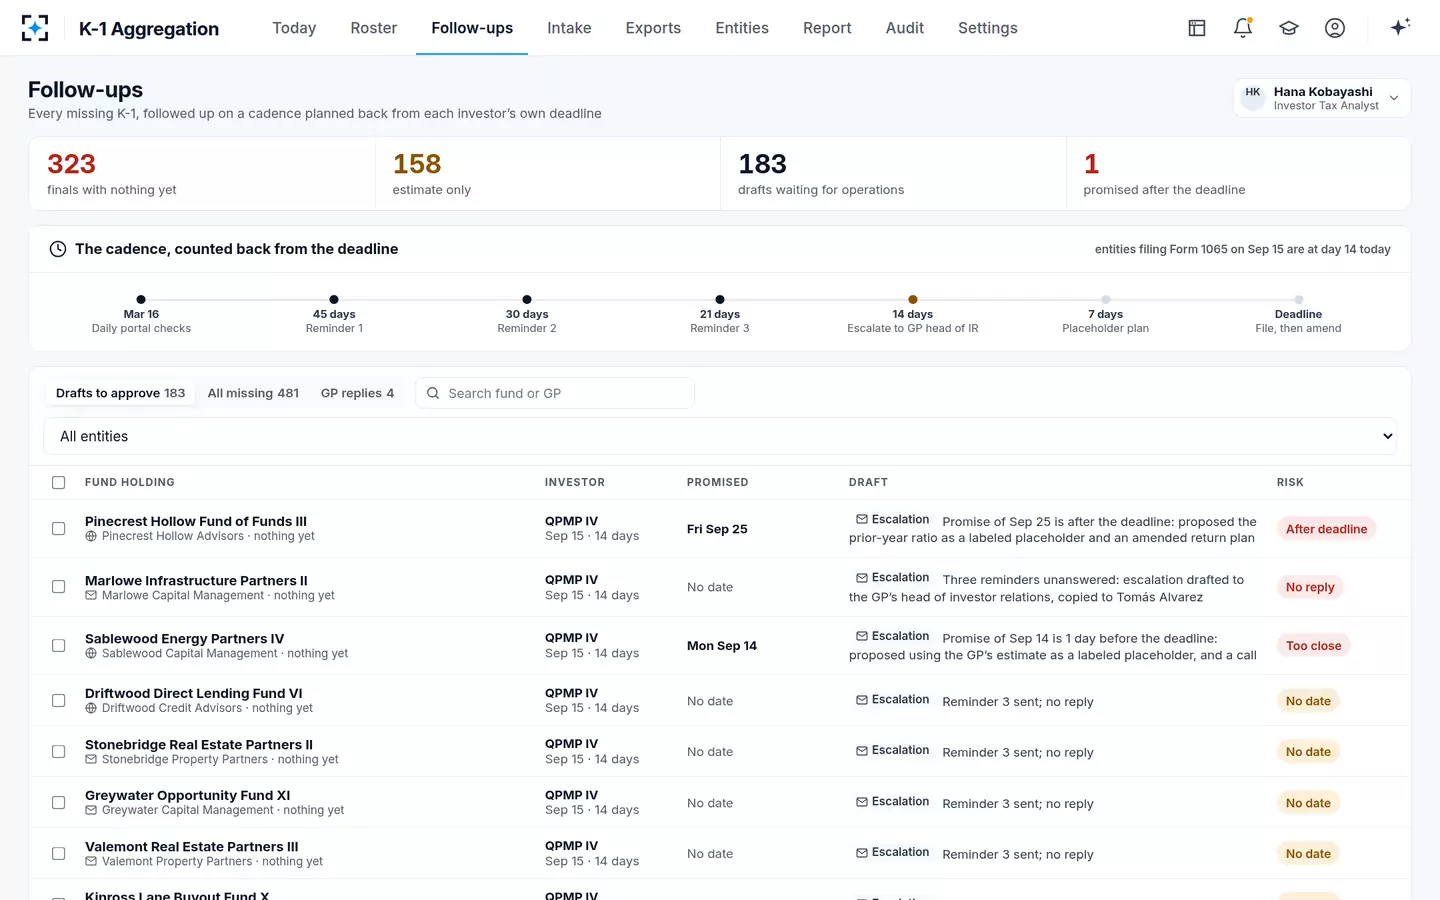The height and width of the screenshot is (900, 1440).
Task: Click the globe icon next to Pinecrest Hollow Advisors
Action: (91, 536)
